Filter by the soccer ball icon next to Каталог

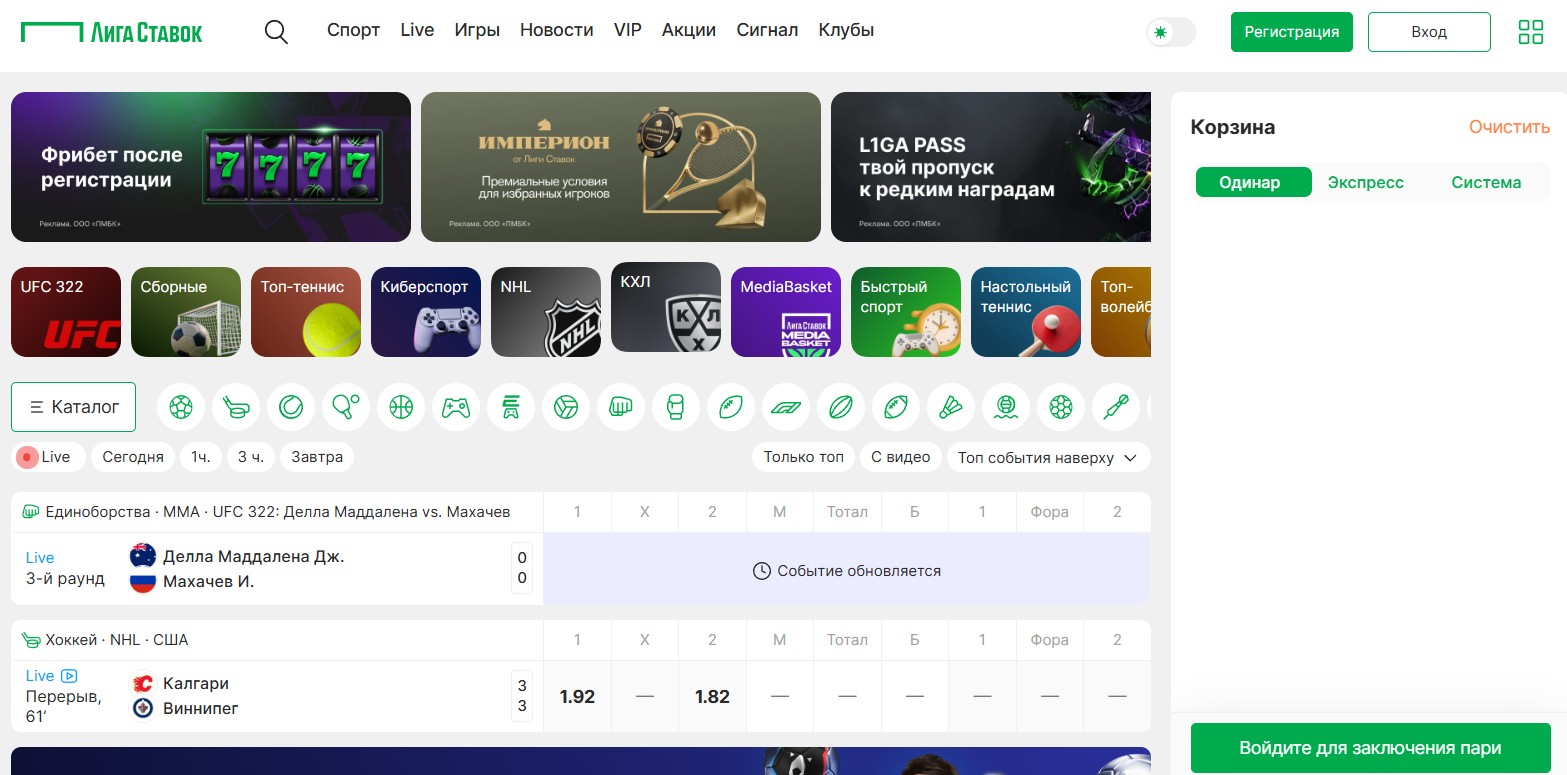coord(181,407)
